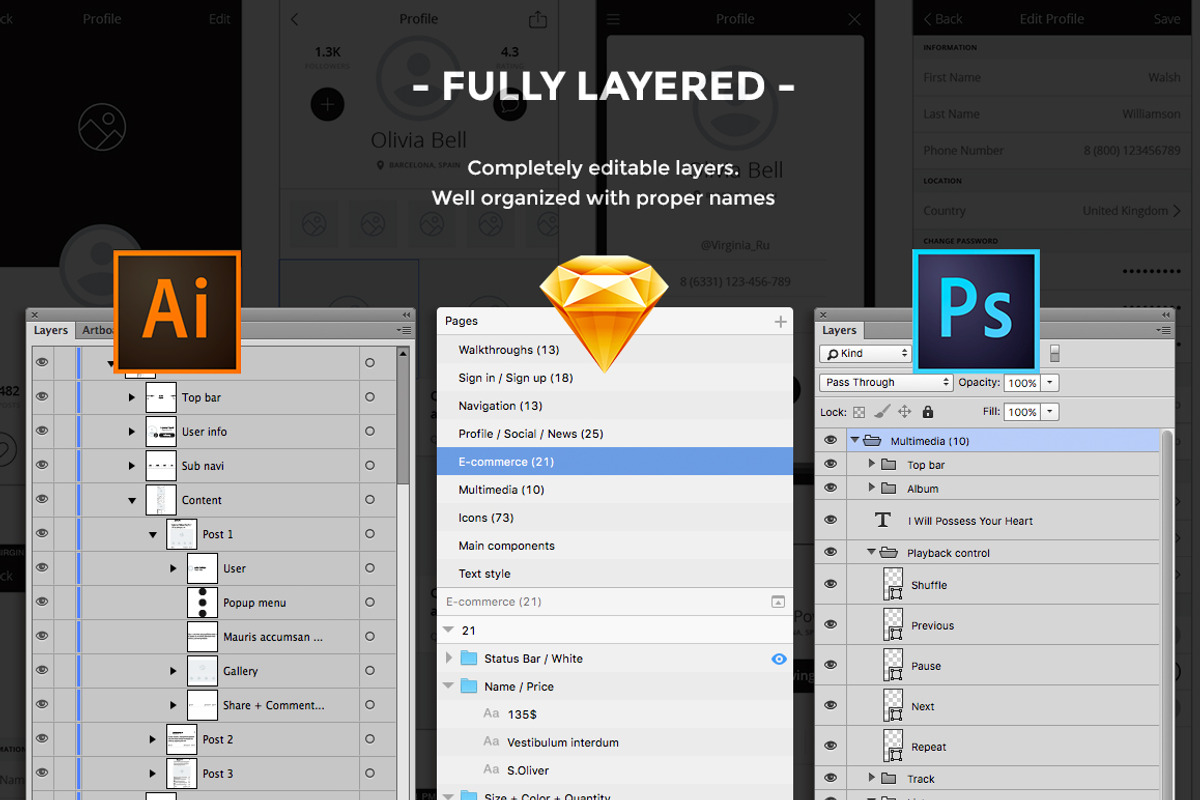Click the Track folder icon in Photoshop
The height and width of the screenshot is (800, 1200).
pos(889,778)
